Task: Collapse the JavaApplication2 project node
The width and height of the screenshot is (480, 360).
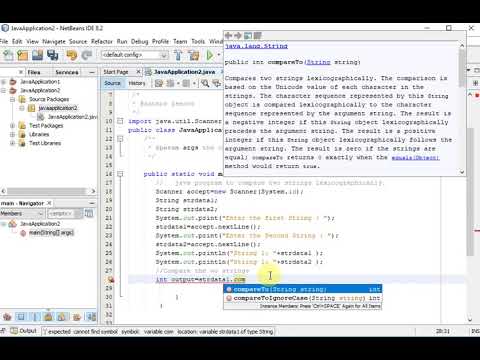Action: (x=4, y=90)
